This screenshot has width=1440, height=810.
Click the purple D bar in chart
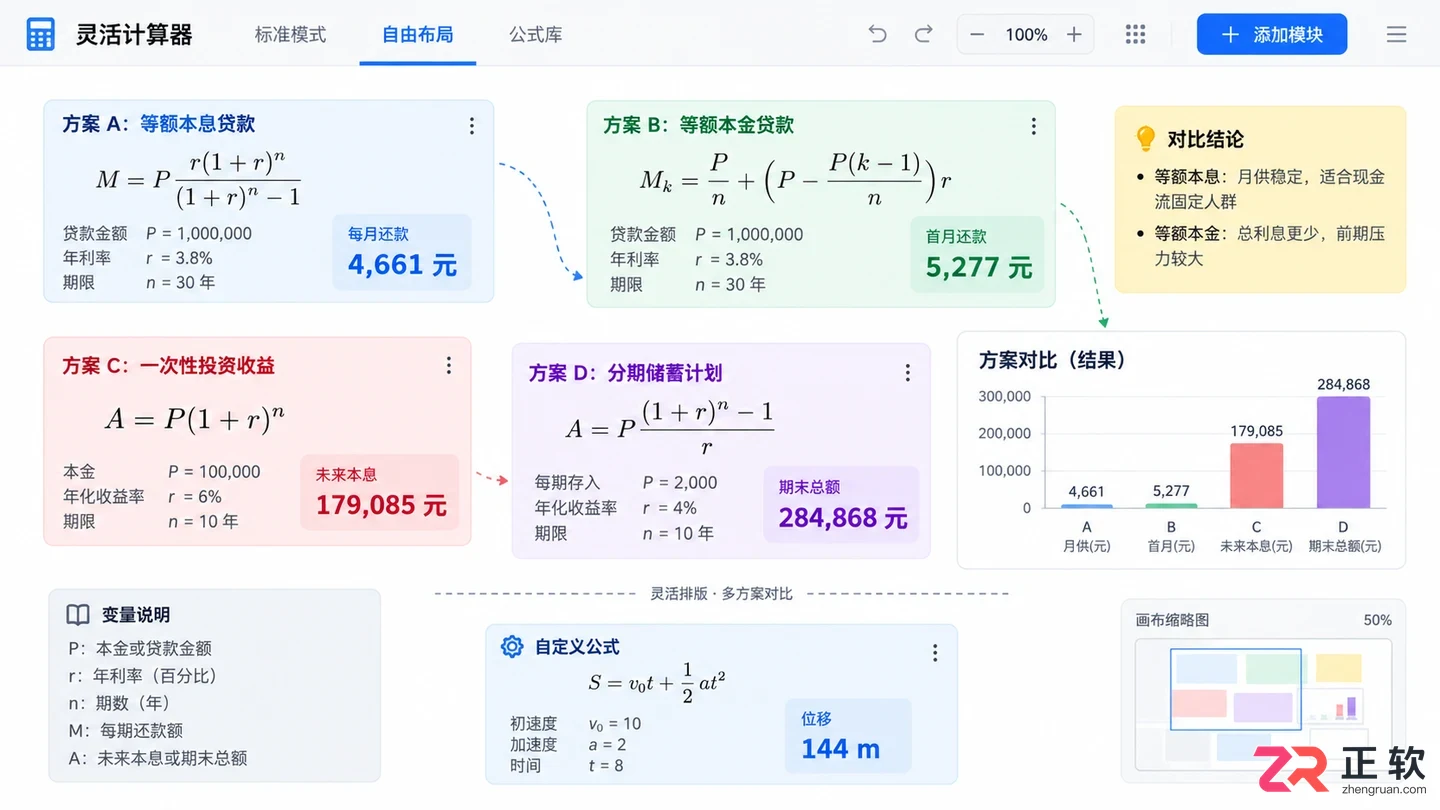point(1343,452)
